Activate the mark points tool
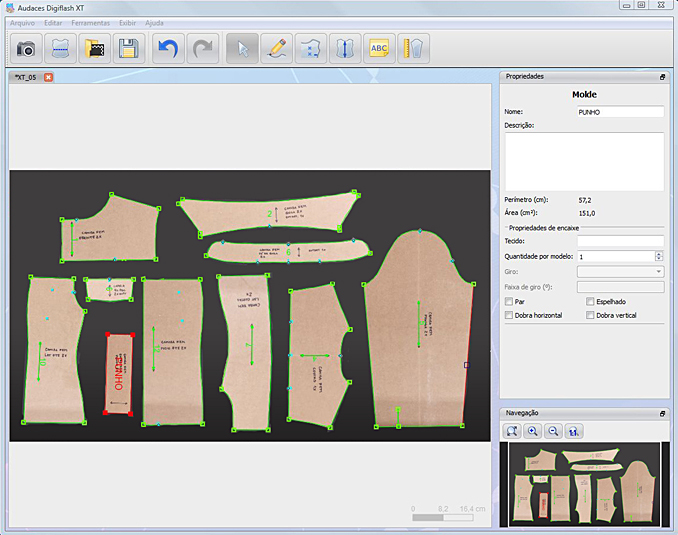This screenshot has height=535, width=678. [x=311, y=48]
